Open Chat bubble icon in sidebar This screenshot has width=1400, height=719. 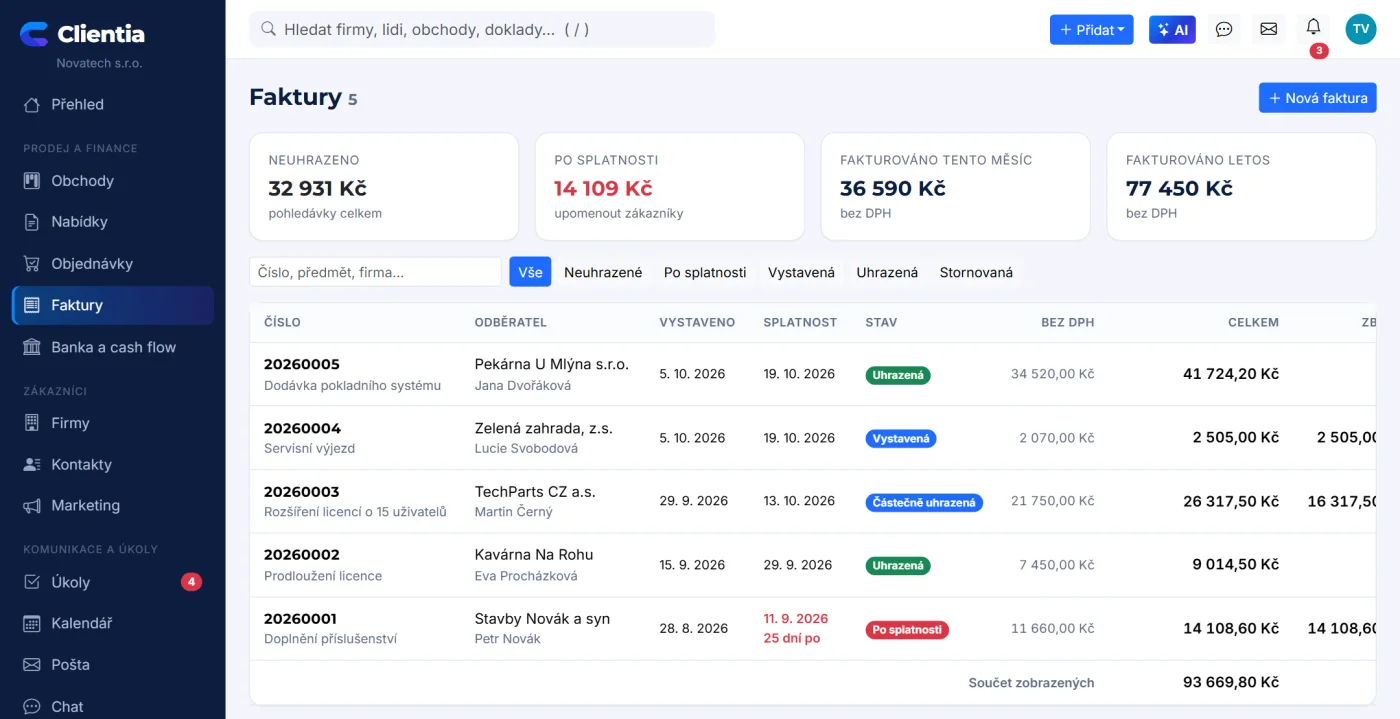32,707
